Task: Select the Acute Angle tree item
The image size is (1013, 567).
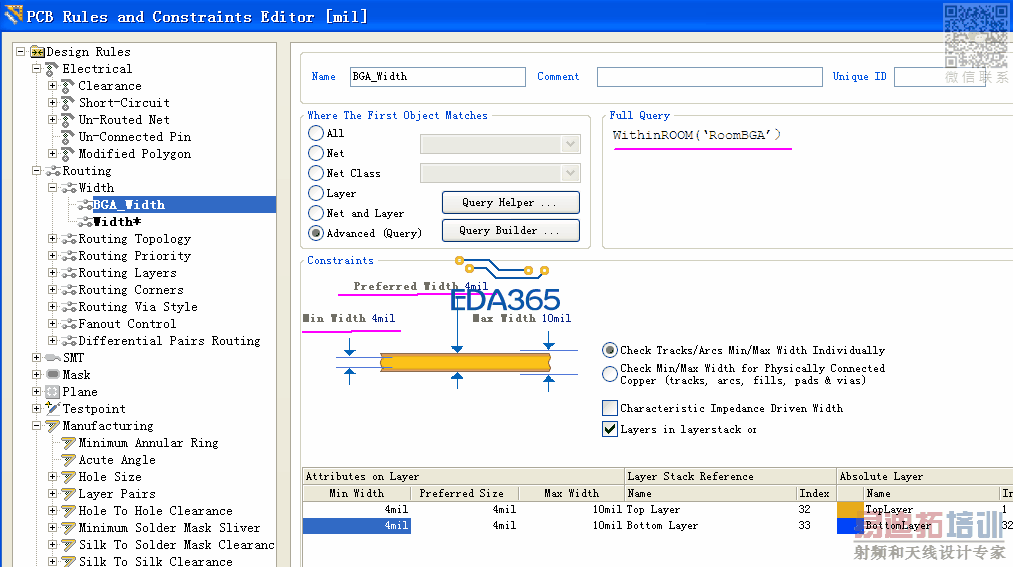Action: [117, 460]
